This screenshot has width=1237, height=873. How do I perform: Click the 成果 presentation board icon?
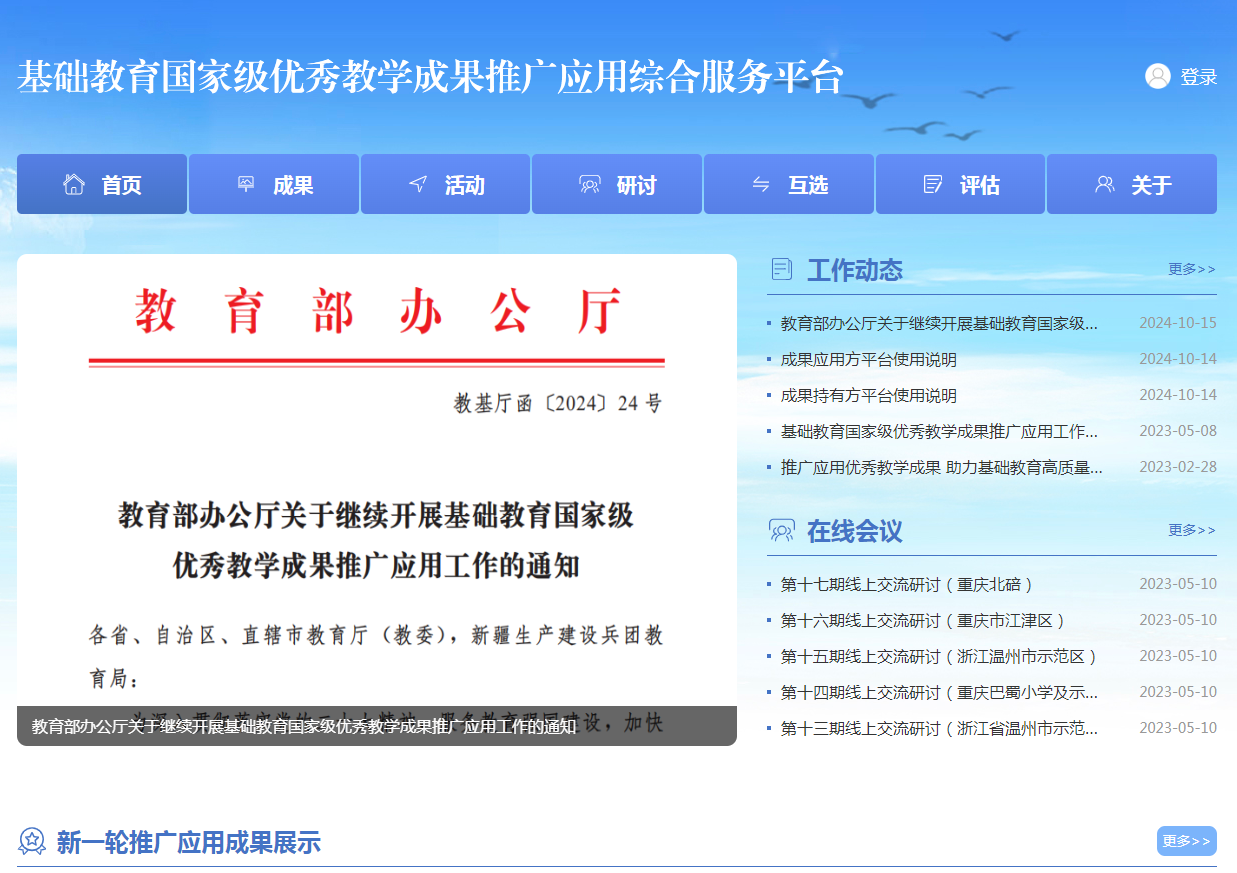point(246,185)
